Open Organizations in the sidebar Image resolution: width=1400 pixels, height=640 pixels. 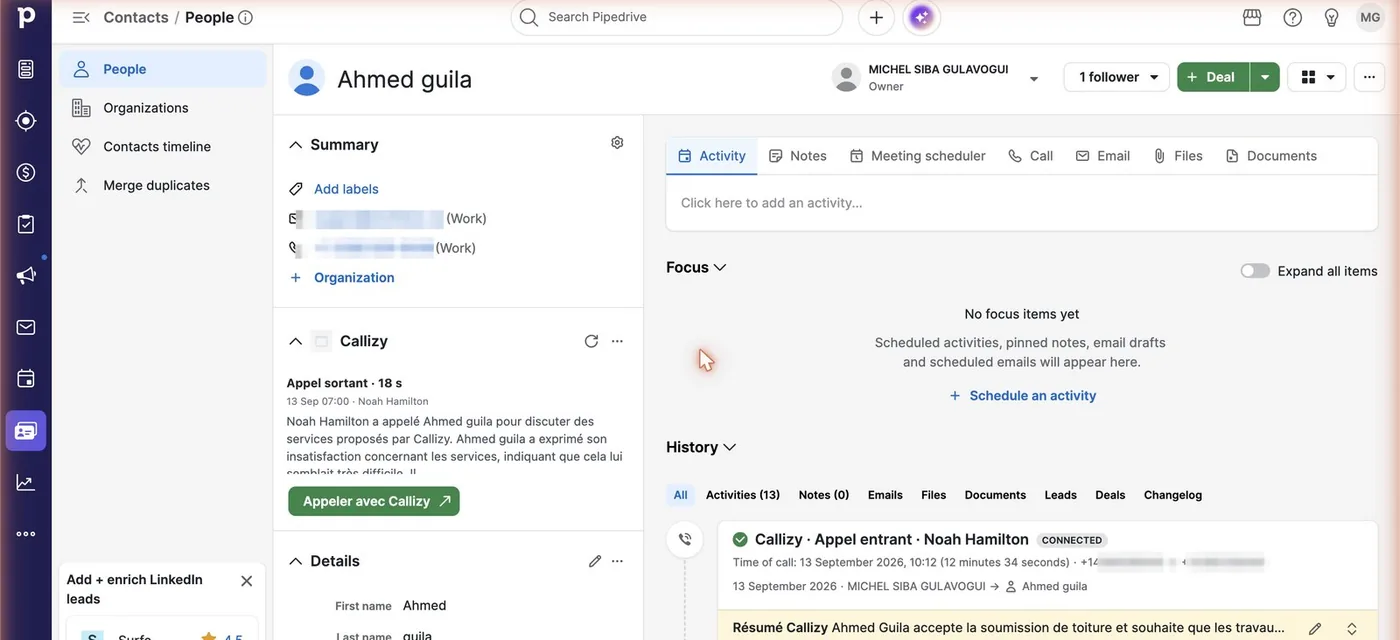pos(163,108)
